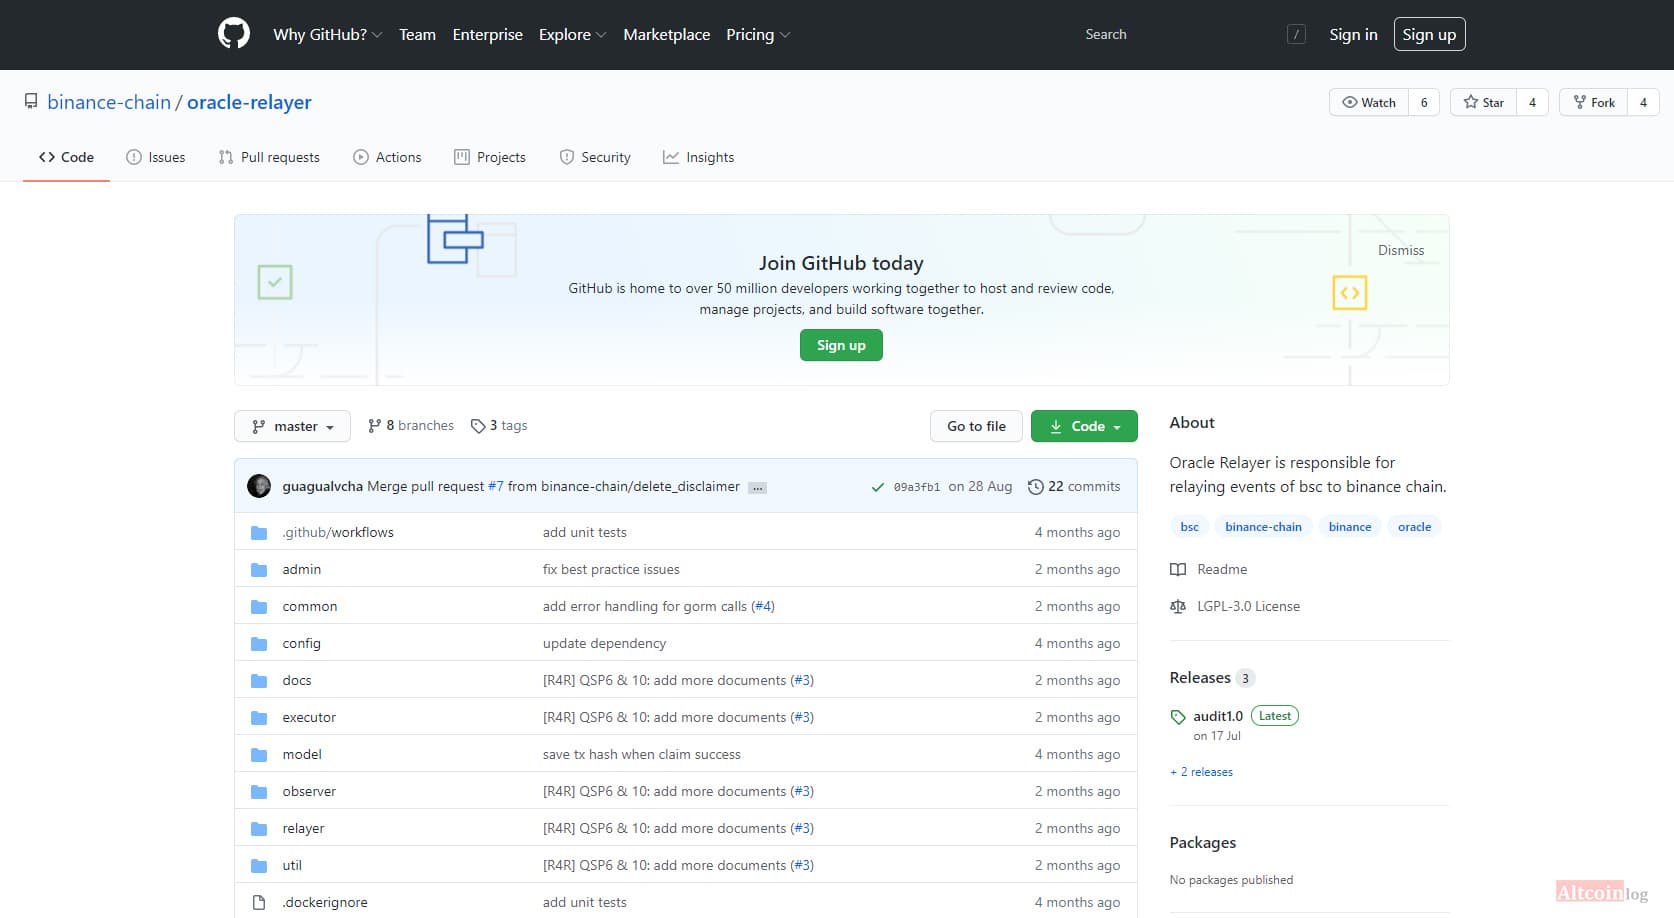This screenshot has width=1674, height=918.
Task: Open the Readme link
Action: coord(1209,569)
